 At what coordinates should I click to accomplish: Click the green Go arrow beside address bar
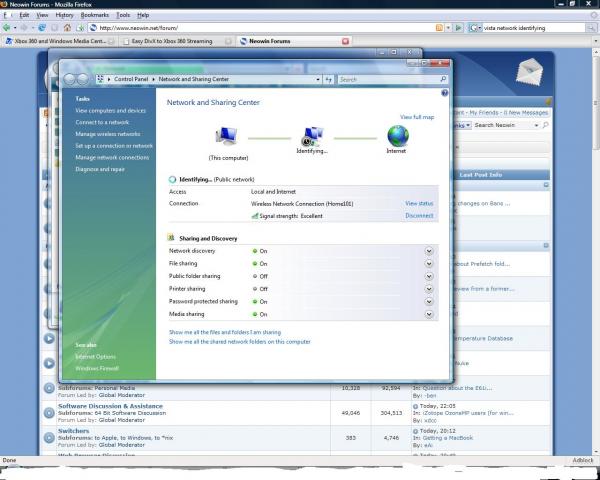pos(458,28)
